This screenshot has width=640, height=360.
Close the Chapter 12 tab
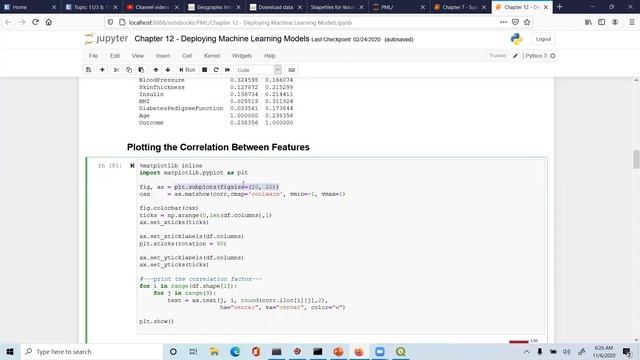(546, 7)
